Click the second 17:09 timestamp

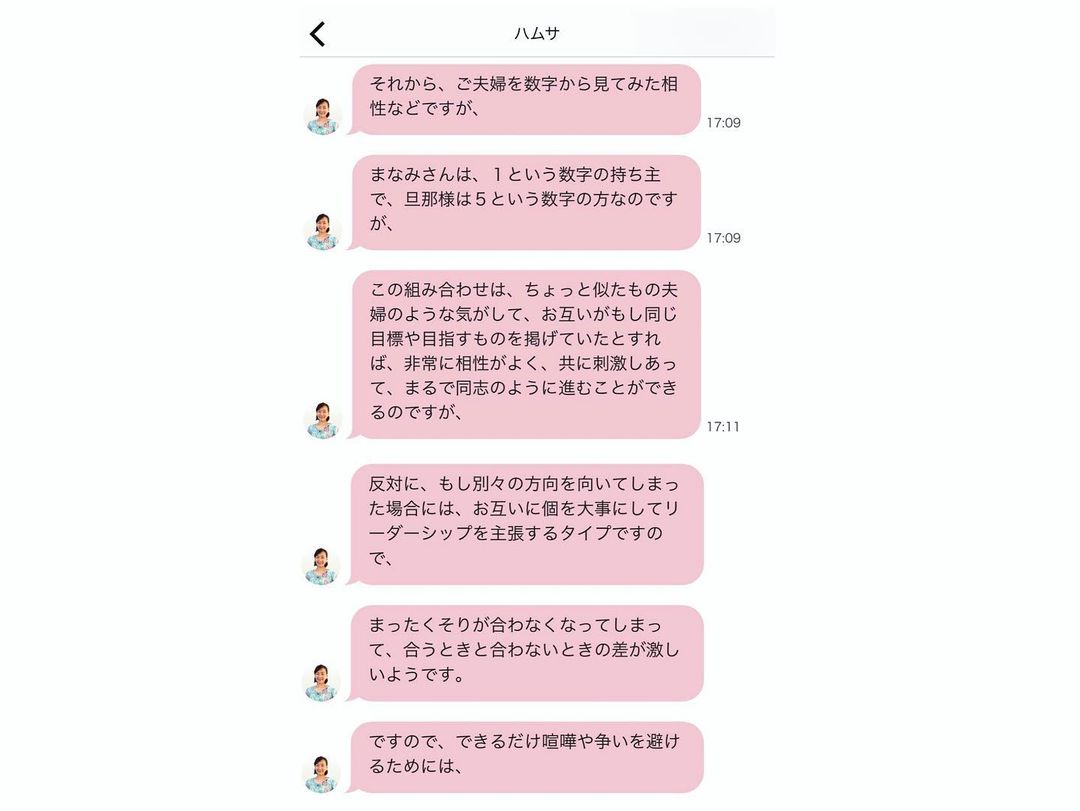click(x=723, y=238)
